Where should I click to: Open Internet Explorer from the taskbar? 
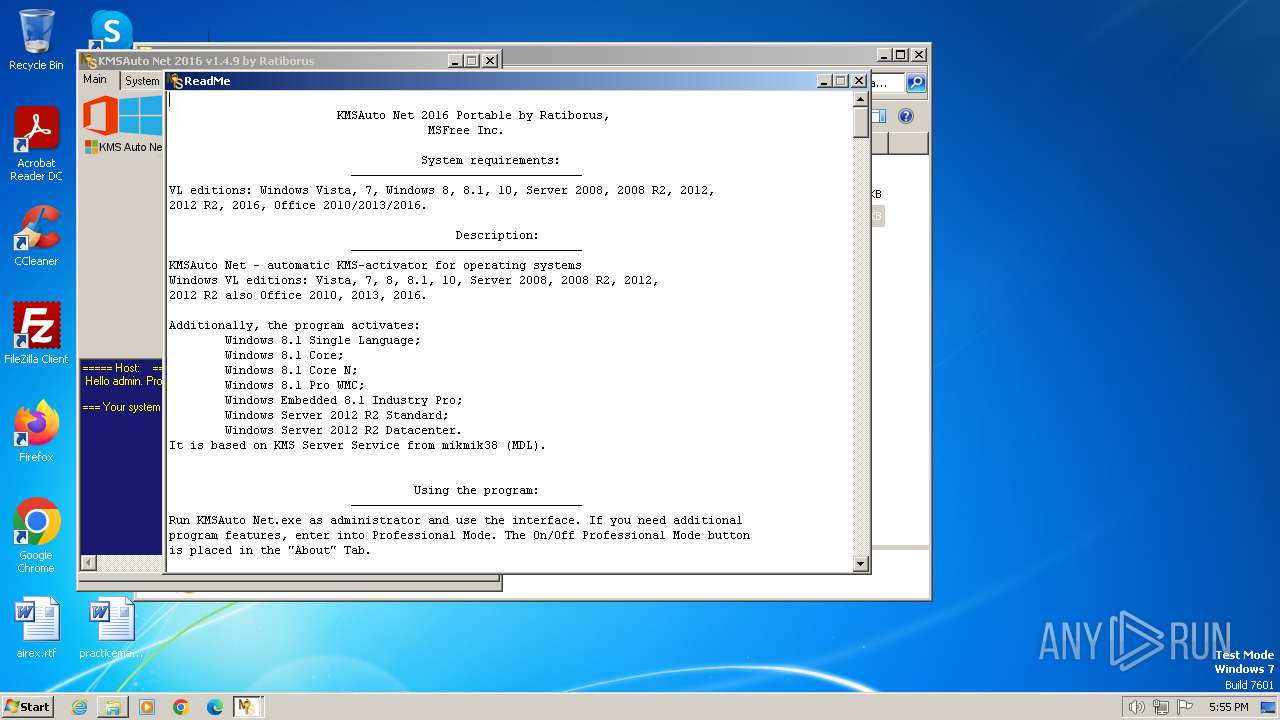(79, 707)
